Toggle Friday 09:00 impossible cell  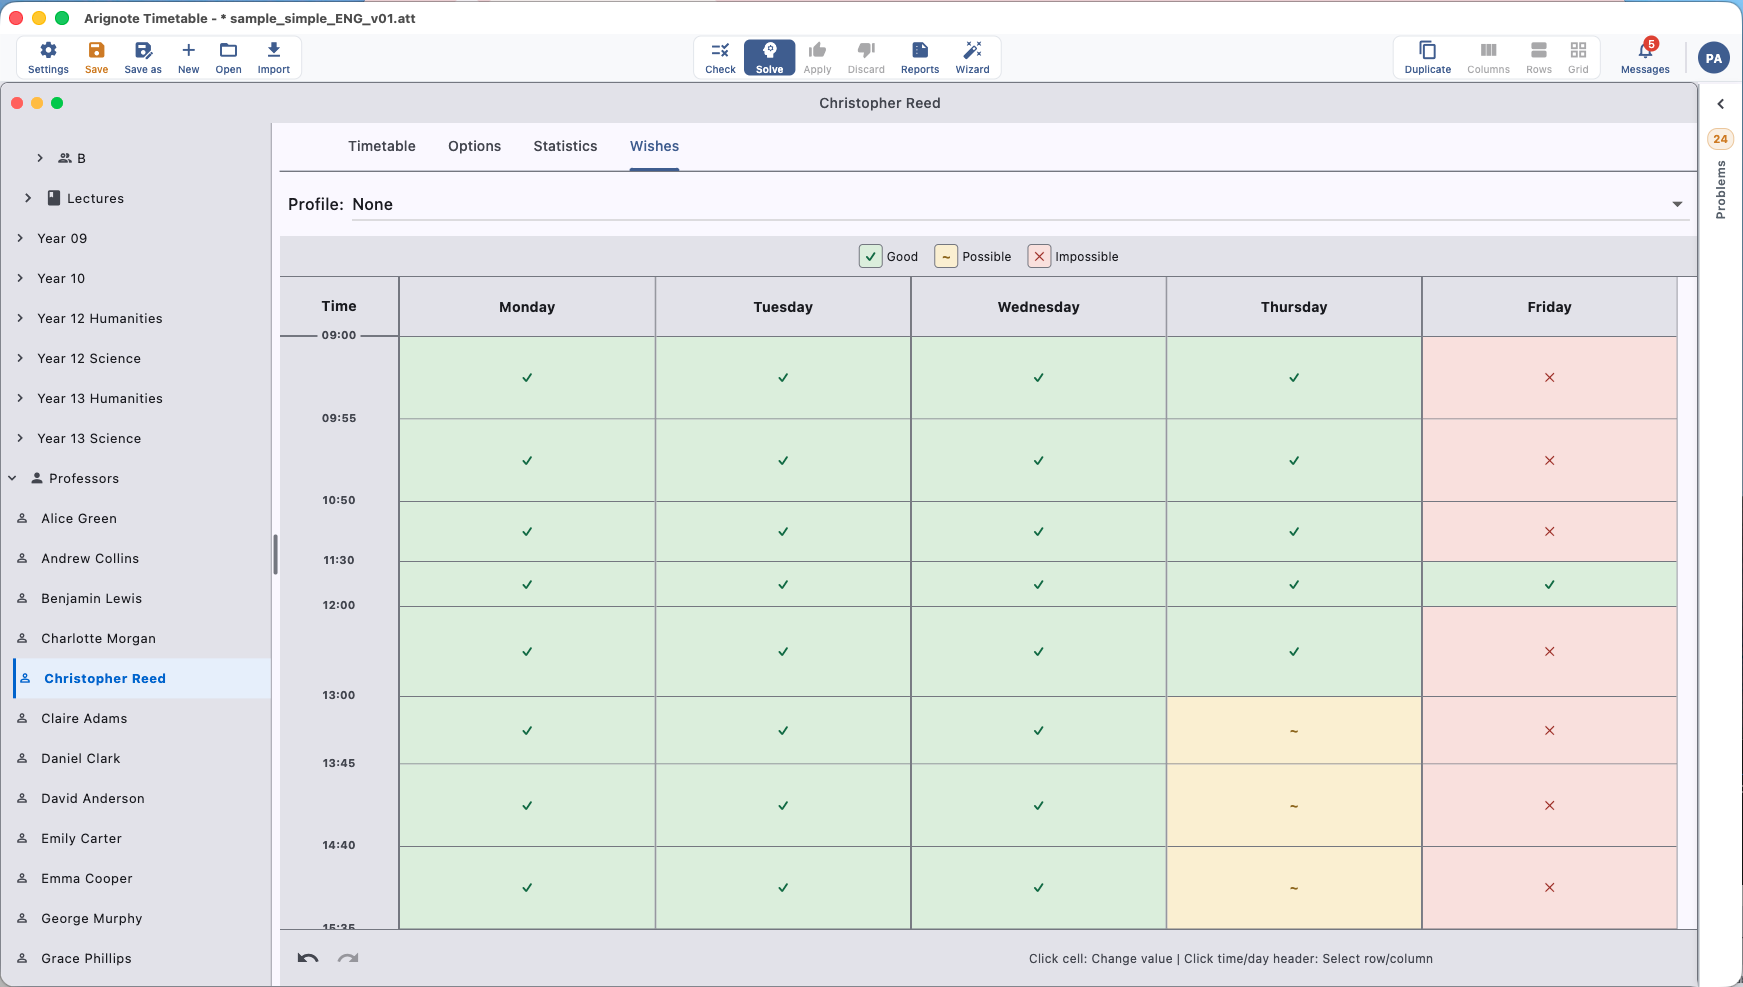pos(1549,377)
